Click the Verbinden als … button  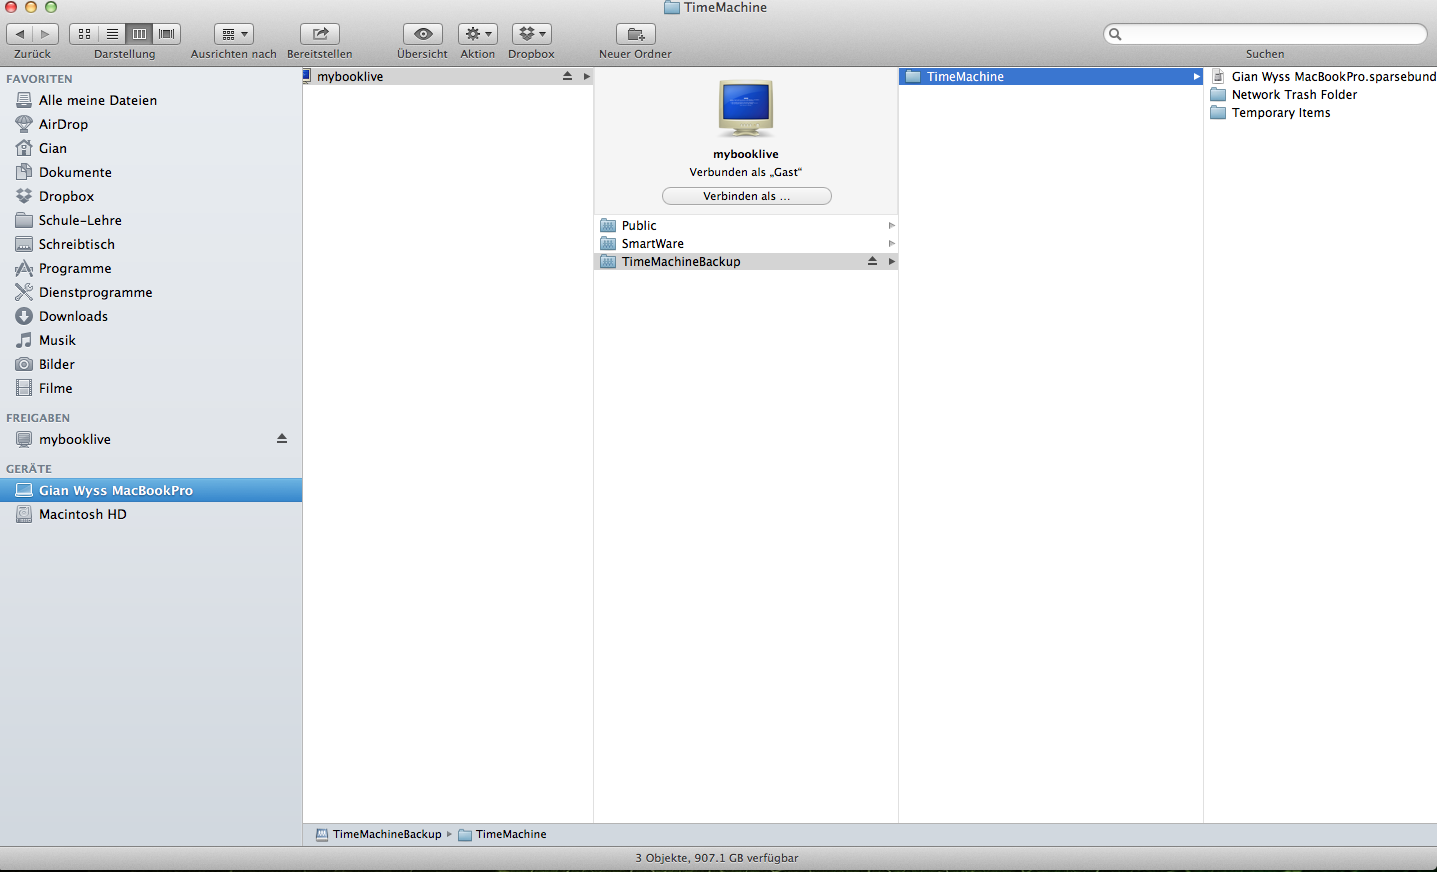point(746,196)
